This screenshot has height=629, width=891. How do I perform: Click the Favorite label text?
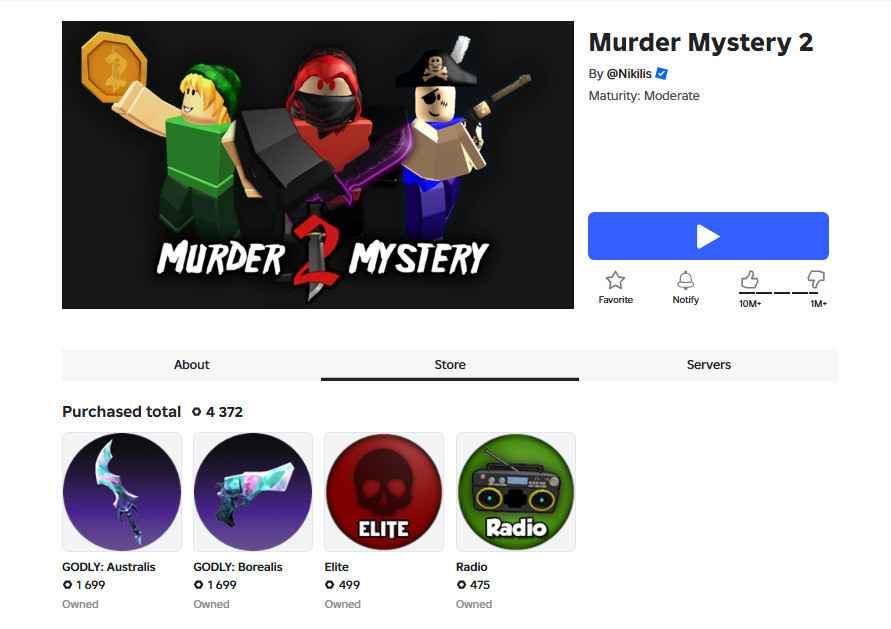point(615,299)
